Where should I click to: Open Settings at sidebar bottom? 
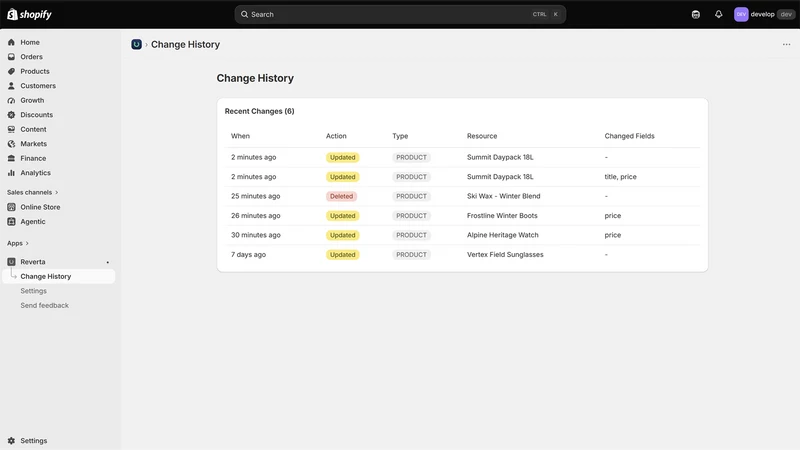tap(34, 441)
